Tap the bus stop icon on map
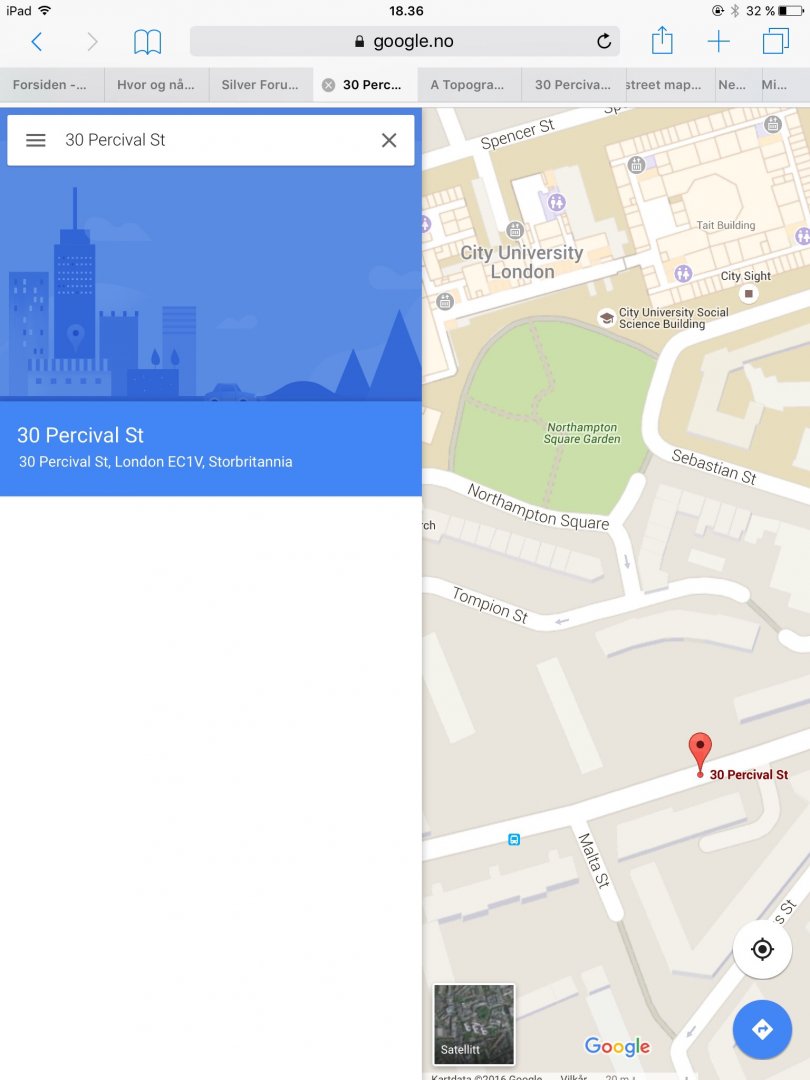Viewport: 810px width, 1080px height. [514, 839]
